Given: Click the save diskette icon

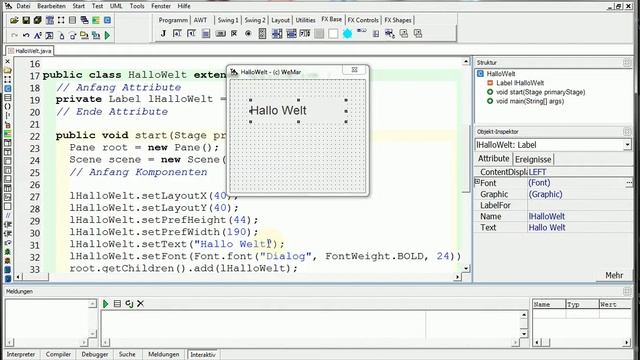Looking at the screenshot, I should (x=26, y=20).
